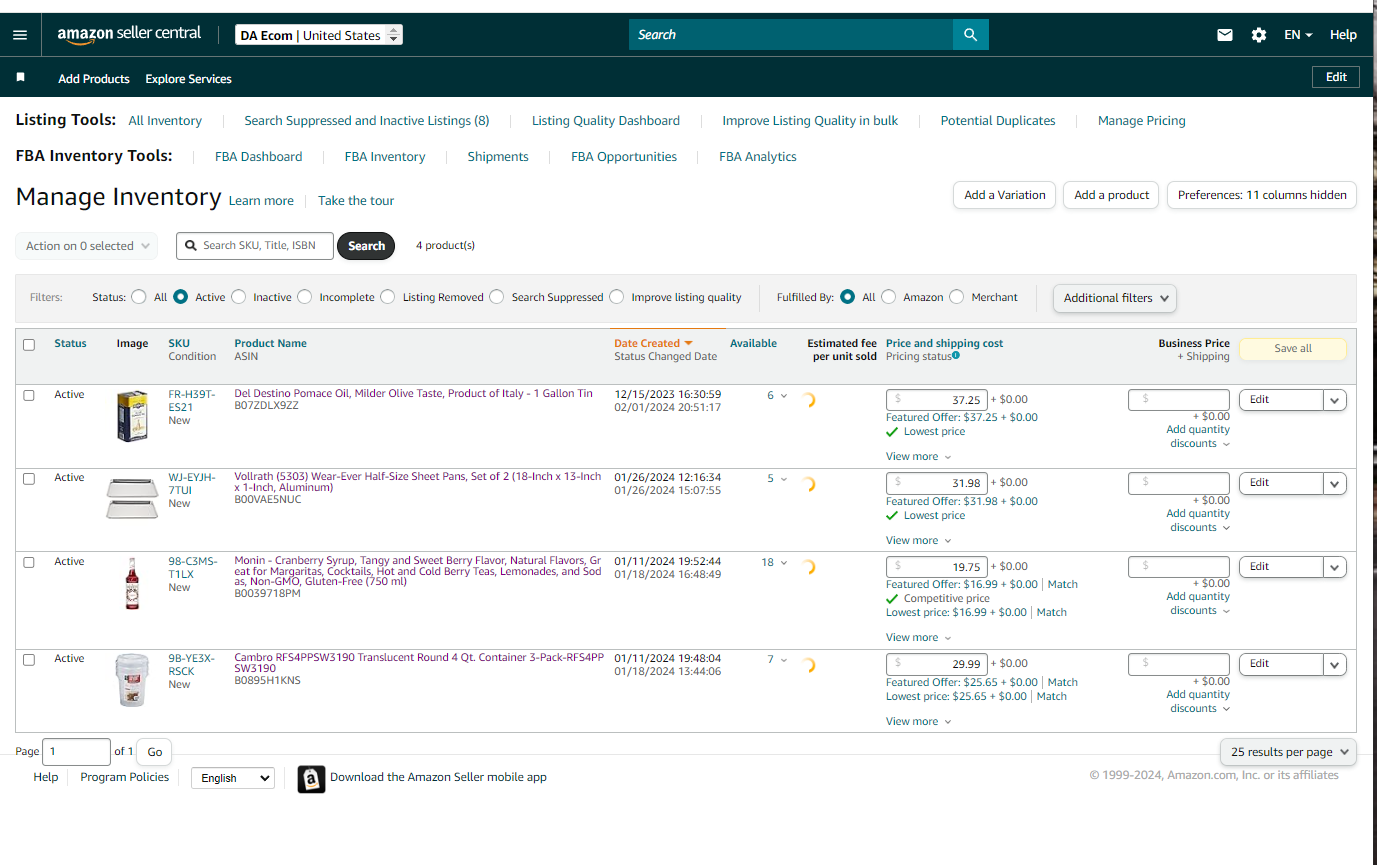Select the Monin Cranberry Syrup row checkbox
The width and height of the screenshot is (1377, 865).
[29, 562]
